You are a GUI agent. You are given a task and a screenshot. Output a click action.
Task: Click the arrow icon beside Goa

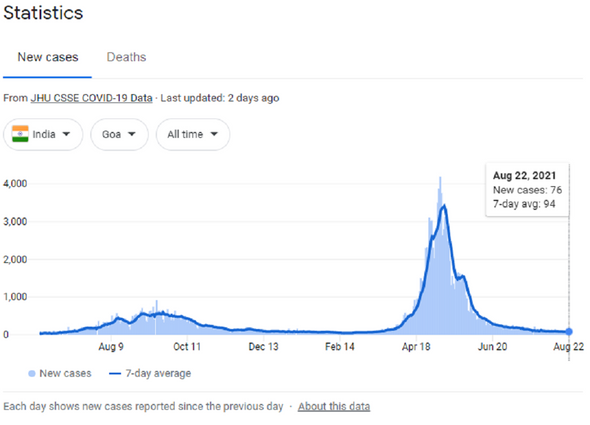point(132,134)
